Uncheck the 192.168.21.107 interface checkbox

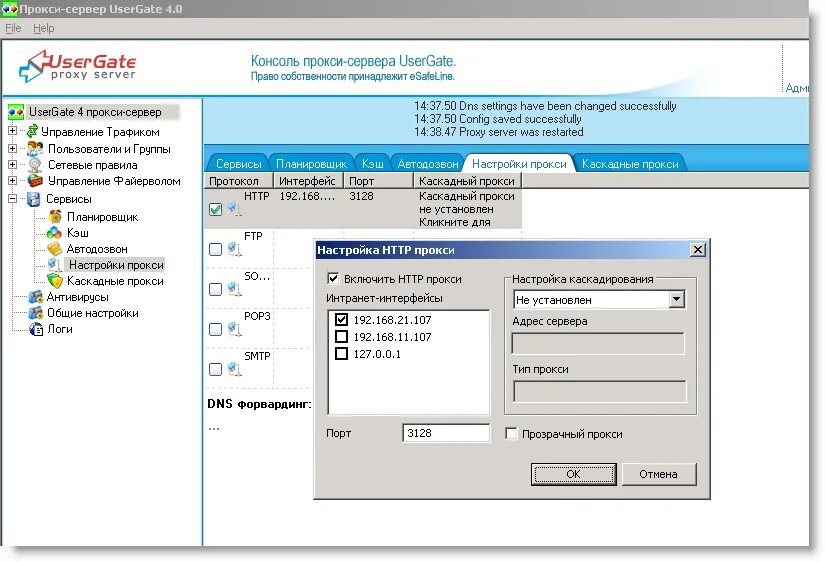point(341,319)
